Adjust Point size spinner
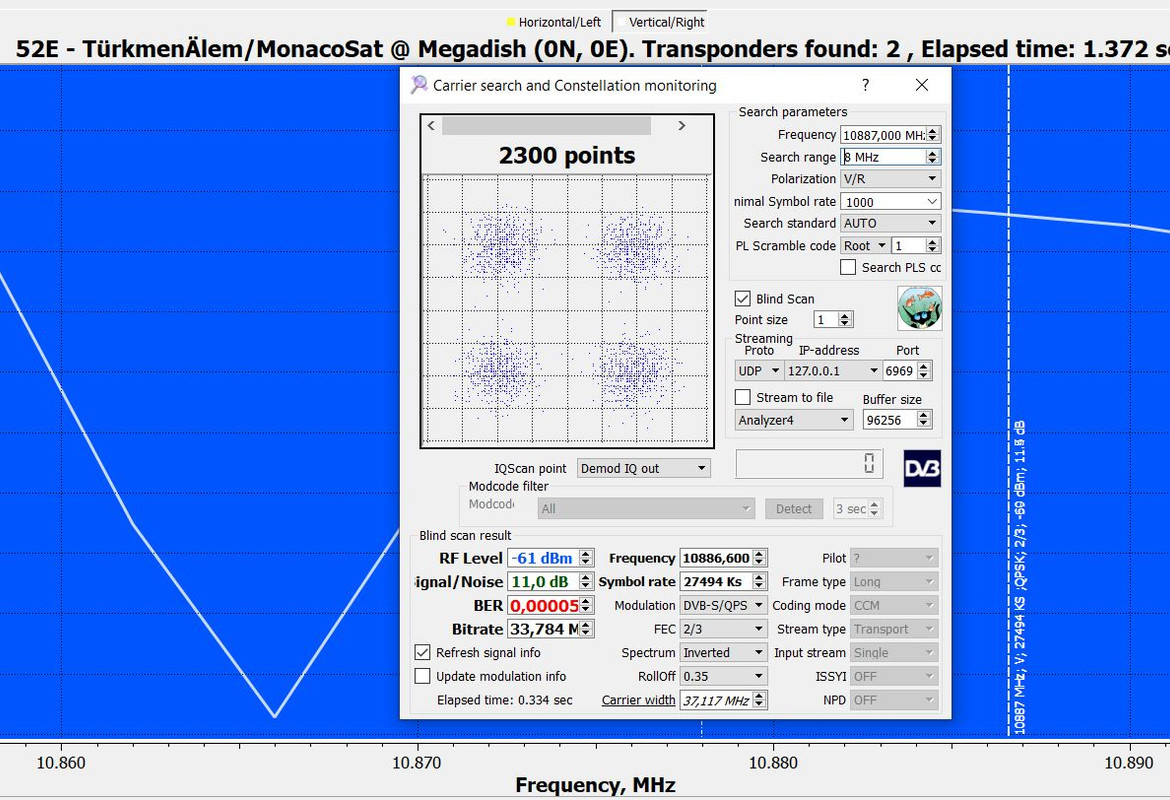The height and width of the screenshot is (800, 1170). pyautogui.click(x=845, y=319)
